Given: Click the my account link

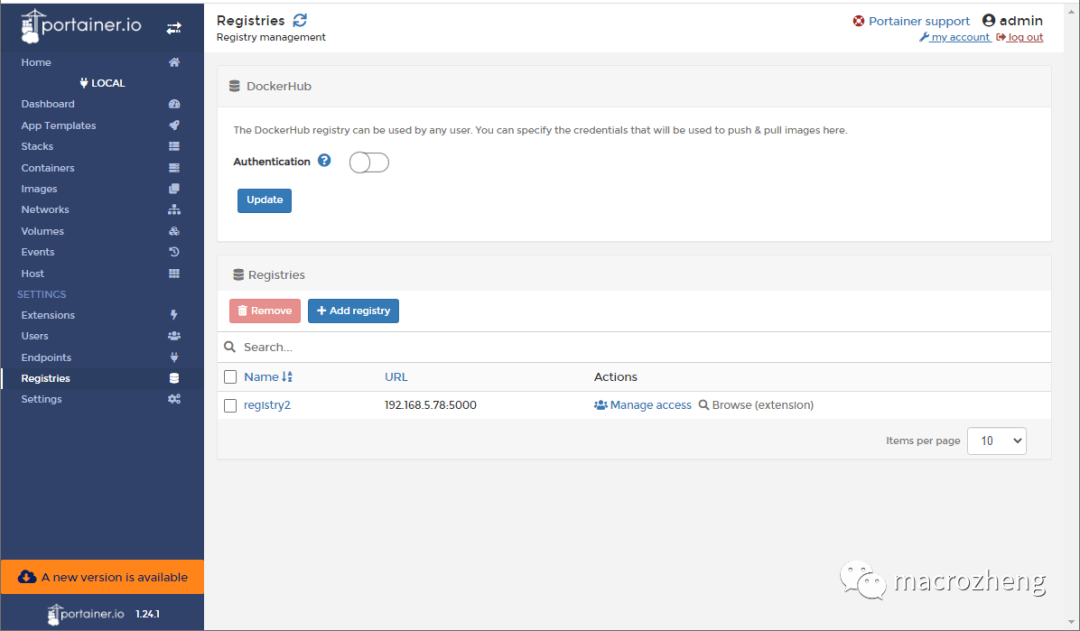Looking at the screenshot, I should point(955,37).
